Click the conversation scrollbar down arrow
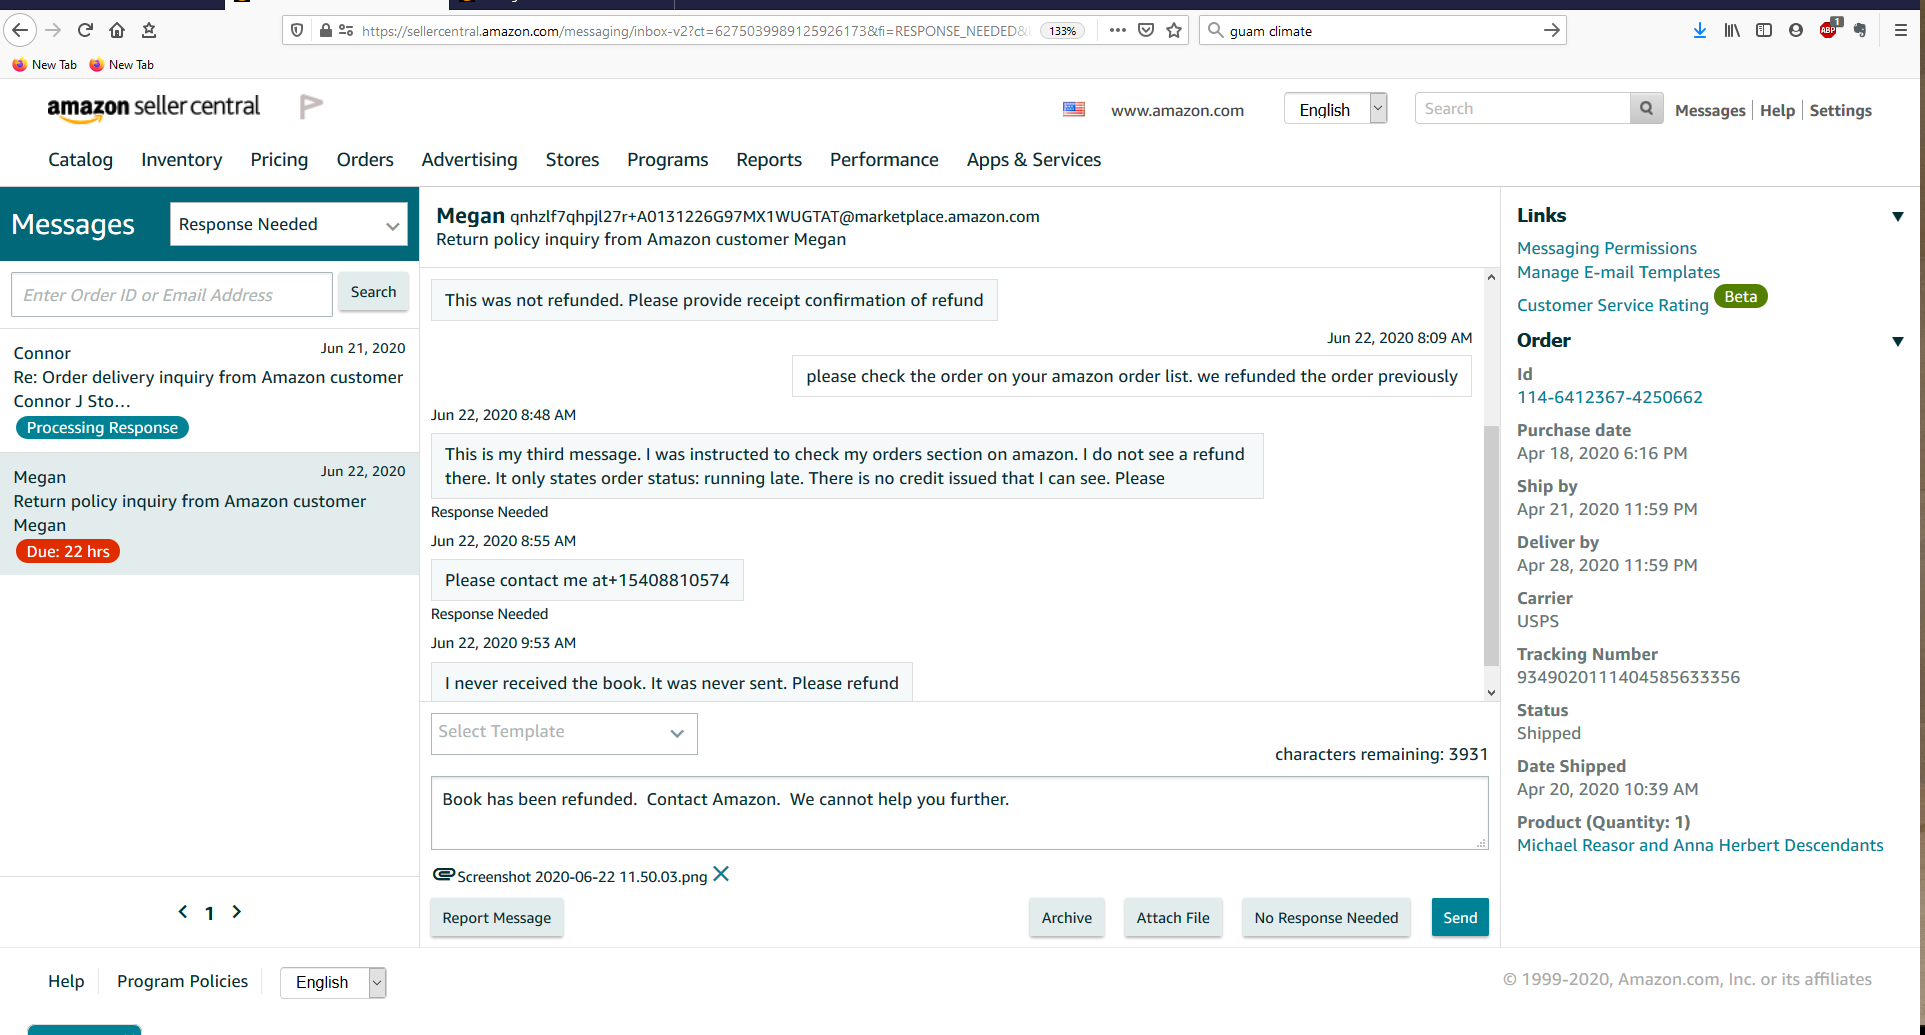The width and height of the screenshot is (1925, 1035). pyautogui.click(x=1491, y=692)
